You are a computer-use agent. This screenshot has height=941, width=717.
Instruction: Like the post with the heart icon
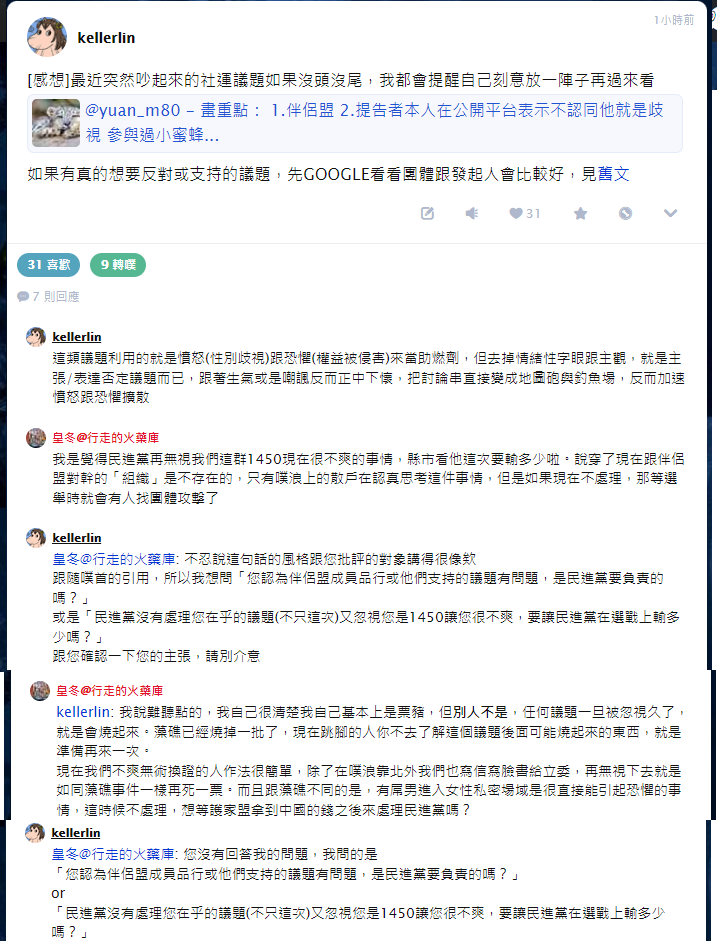tap(515, 213)
